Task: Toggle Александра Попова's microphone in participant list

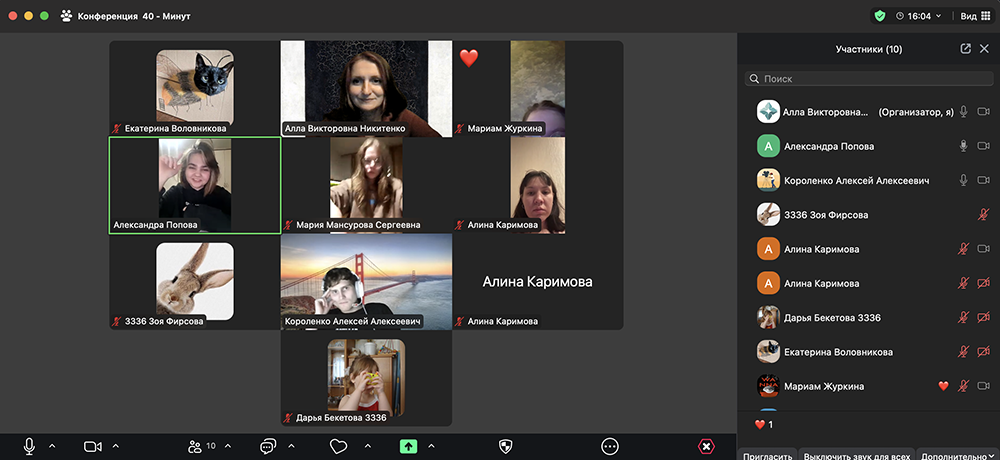Action: 964,146
